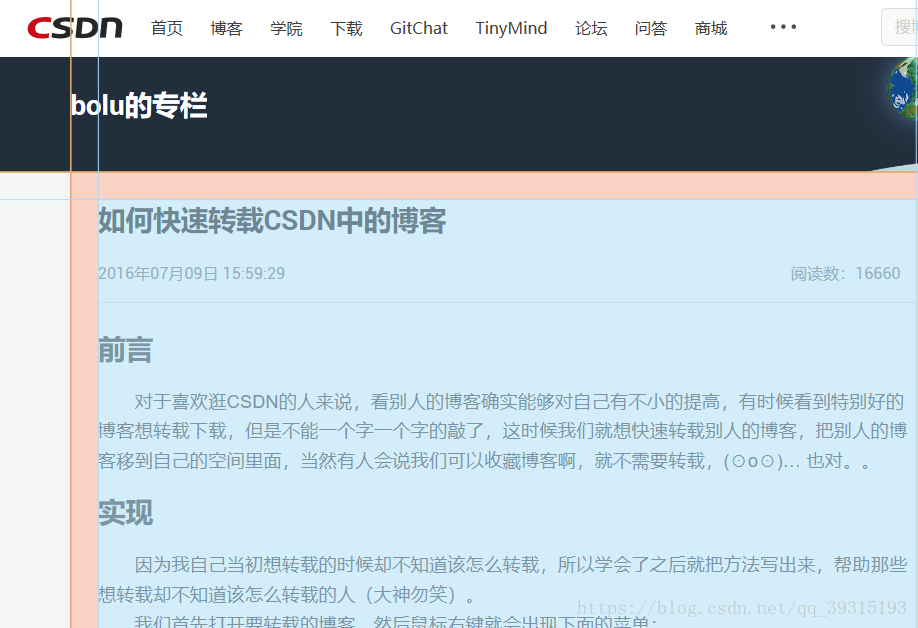Click the CSDN logo

tap(73, 27)
